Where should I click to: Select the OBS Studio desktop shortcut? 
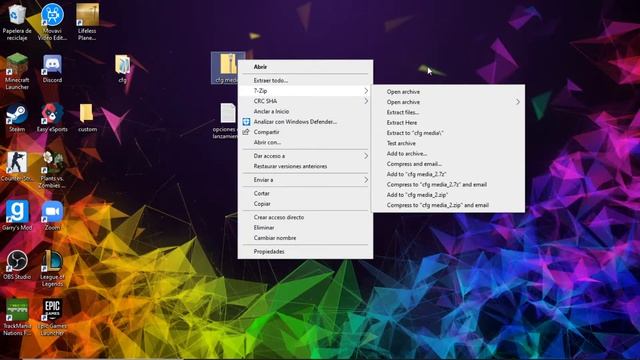tap(17, 265)
